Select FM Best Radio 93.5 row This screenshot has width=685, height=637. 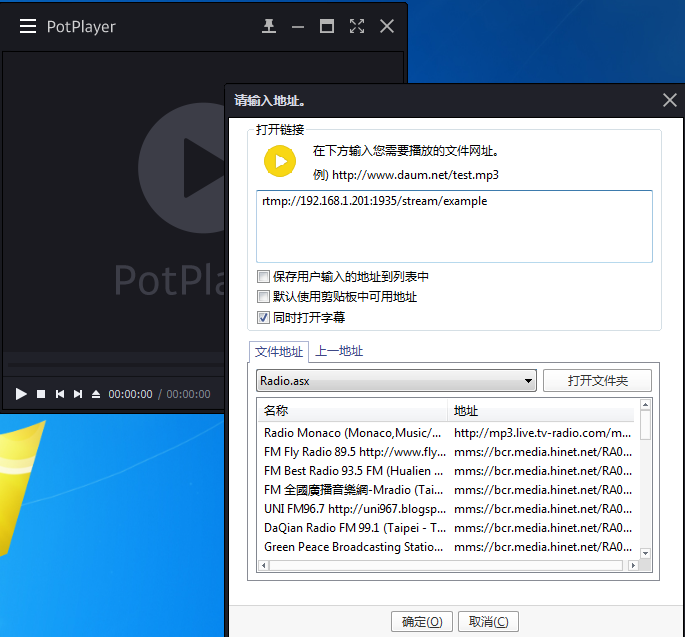[x=446, y=471]
